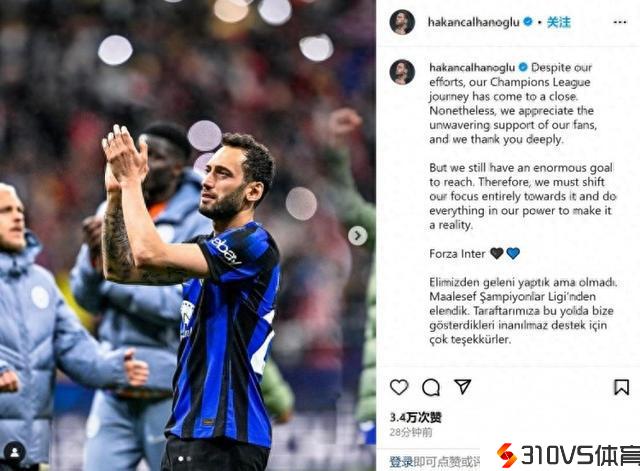Share post via paper plane icon

tap(462, 387)
